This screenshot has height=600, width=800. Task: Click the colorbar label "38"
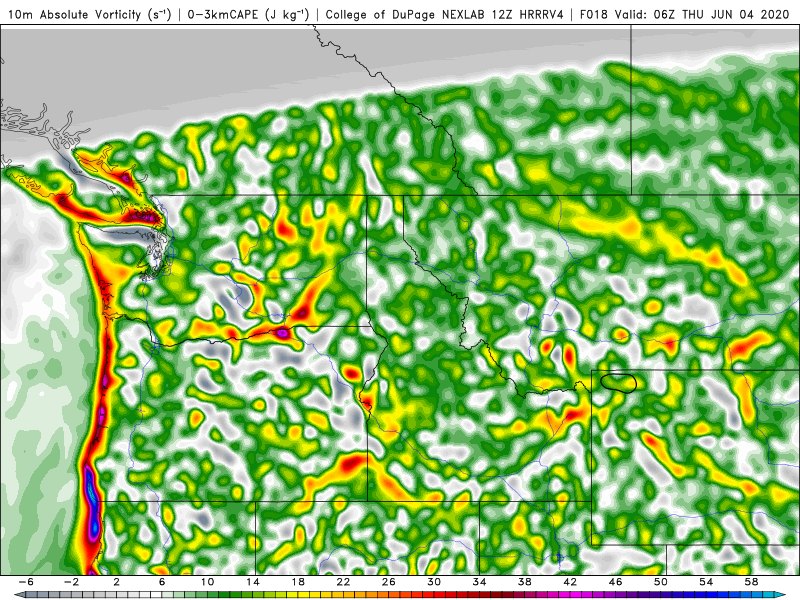click(525, 582)
